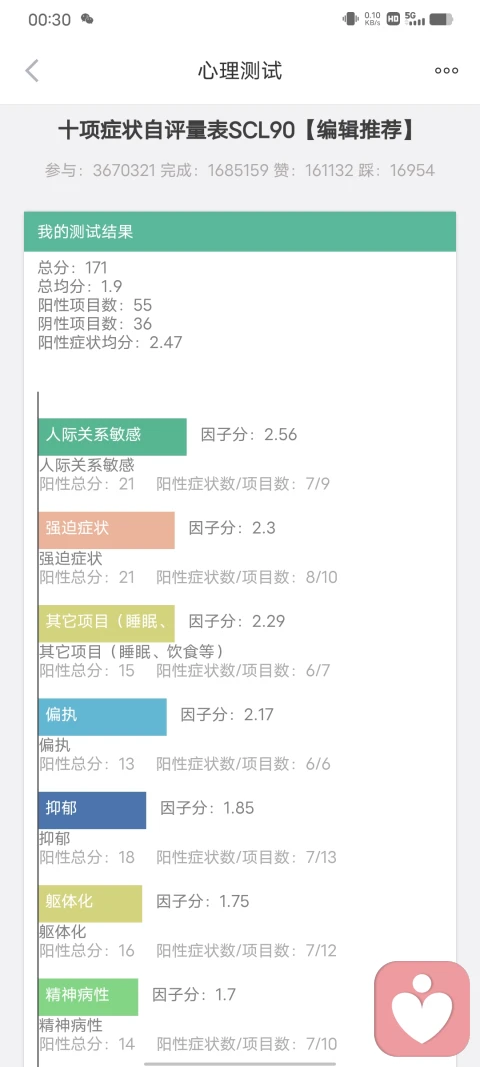Tap the 抑郁 dark blue bar
The image size is (480, 1067).
coord(92,810)
